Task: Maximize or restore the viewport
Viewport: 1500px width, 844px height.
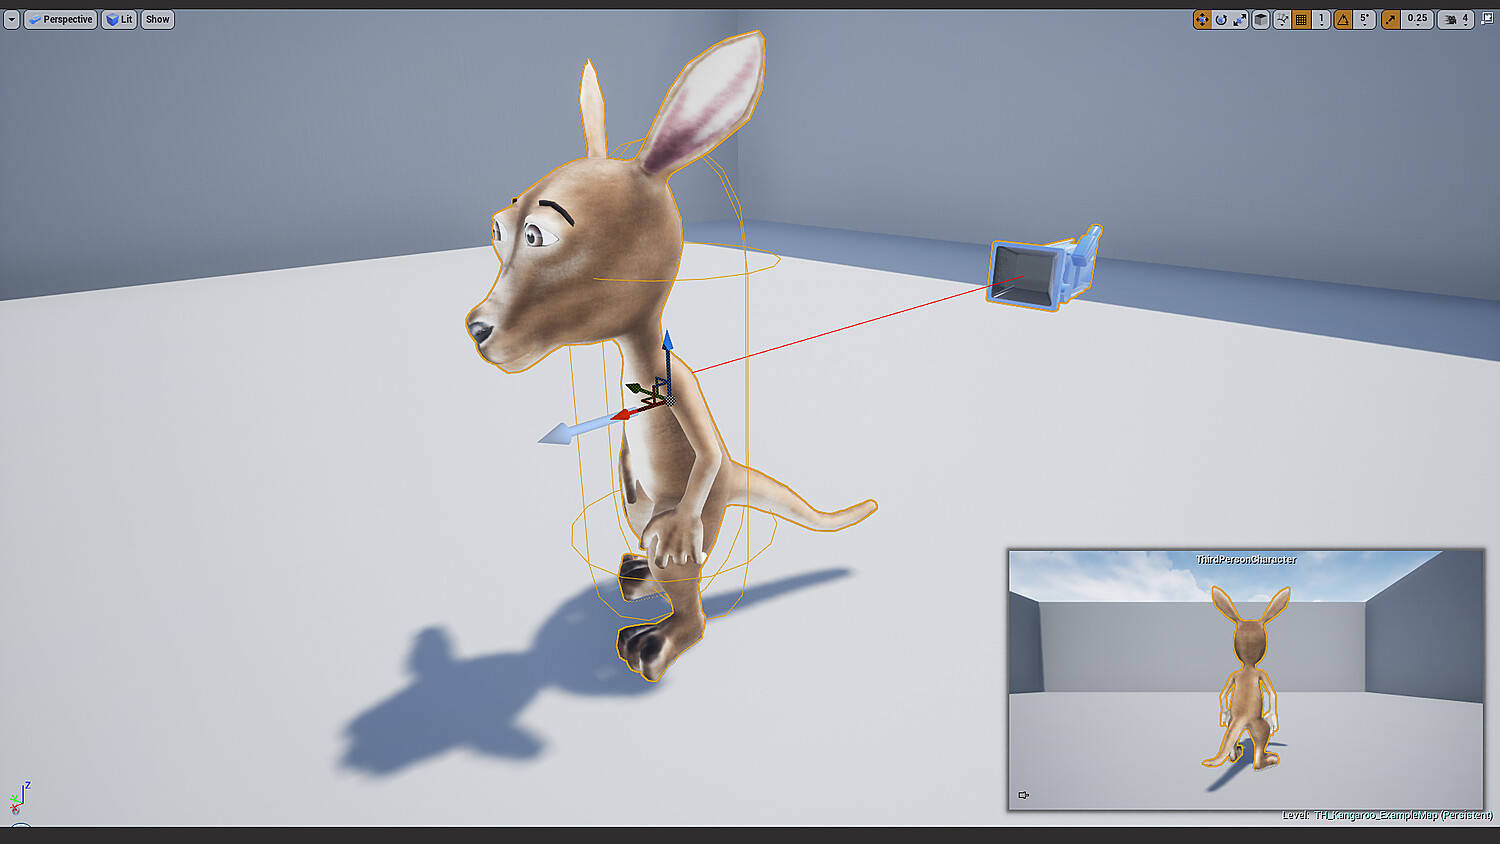Action: 1487,19
